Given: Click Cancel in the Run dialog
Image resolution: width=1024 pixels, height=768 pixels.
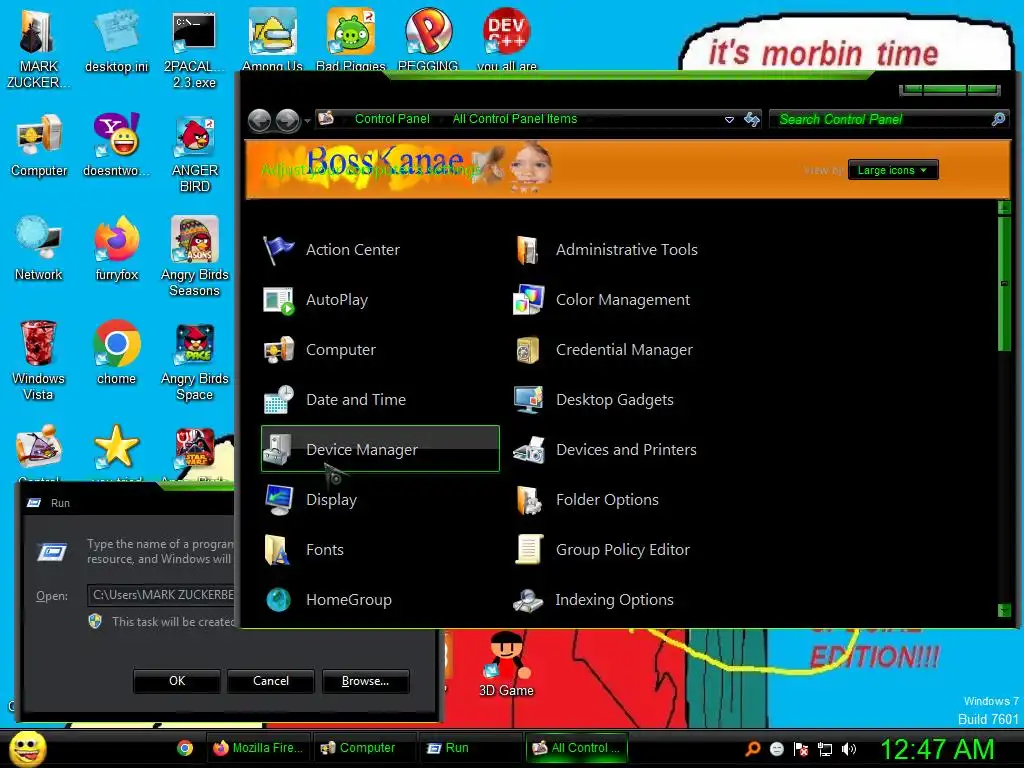Looking at the screenshot, I should coord(271,681).
